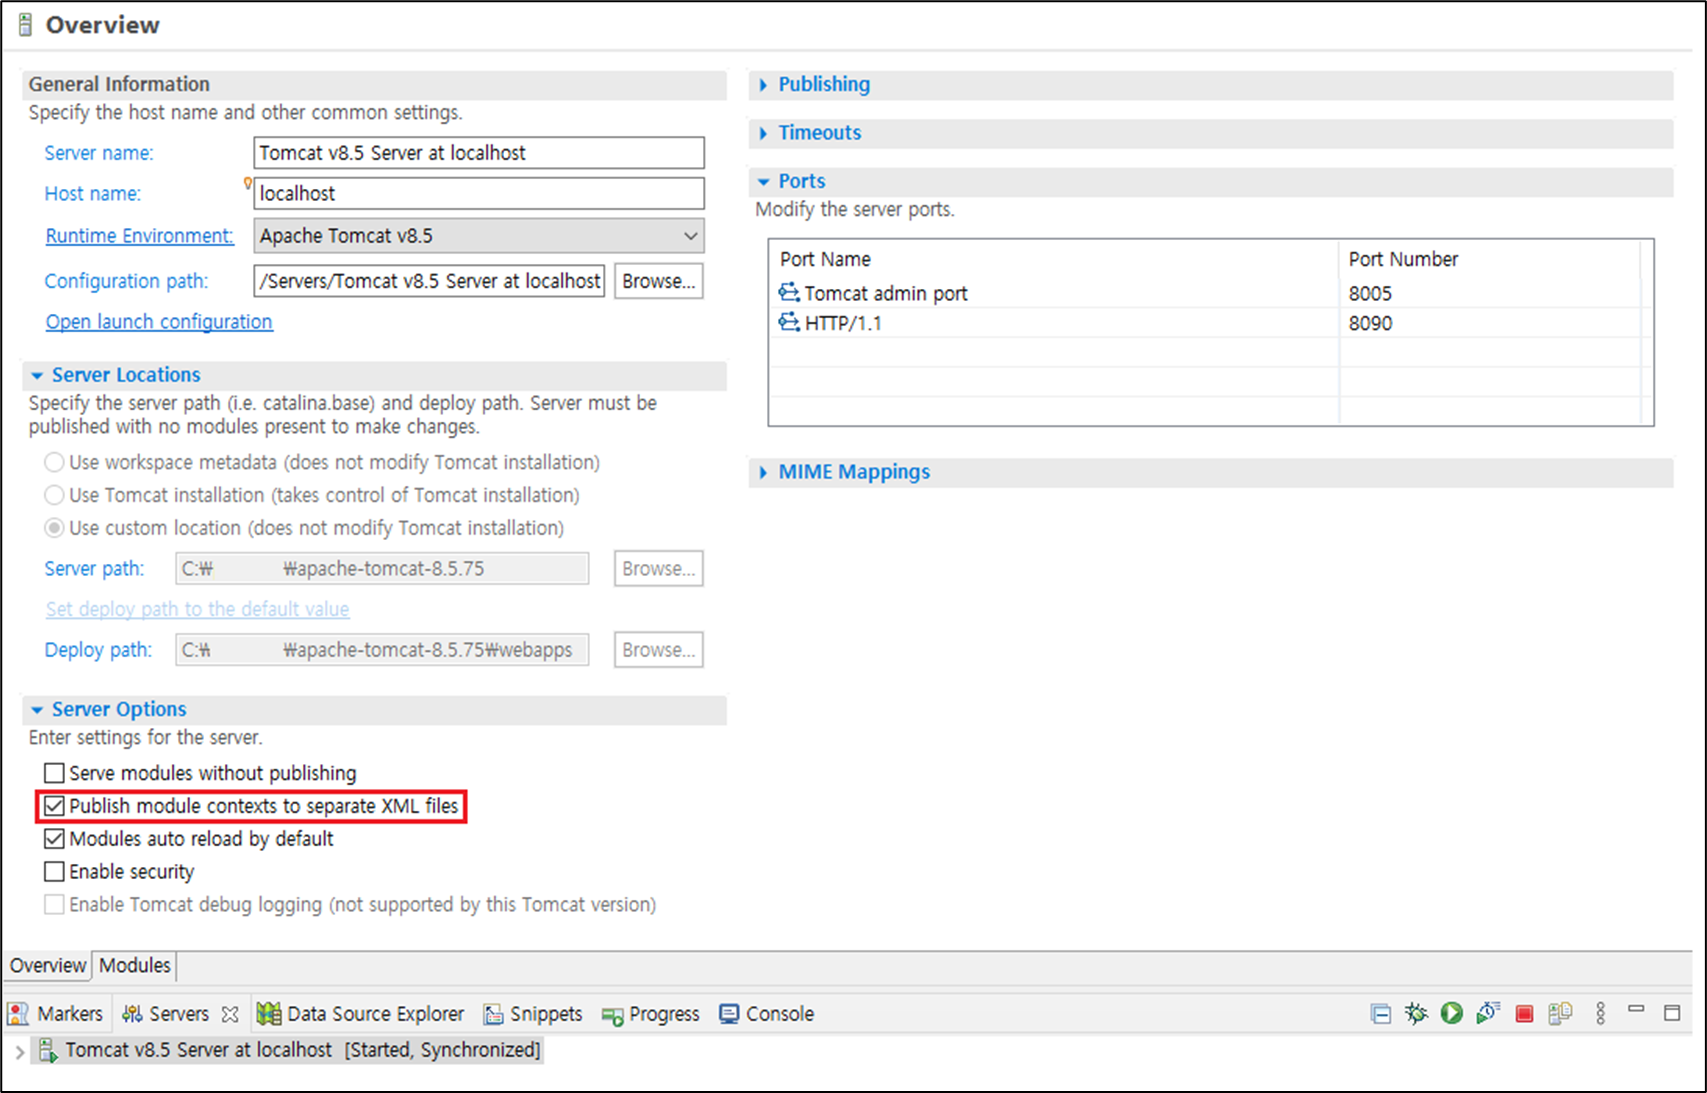The image size is (1707, 1093).
Task: Open the Markers view tab
Action: [56, 1014]
